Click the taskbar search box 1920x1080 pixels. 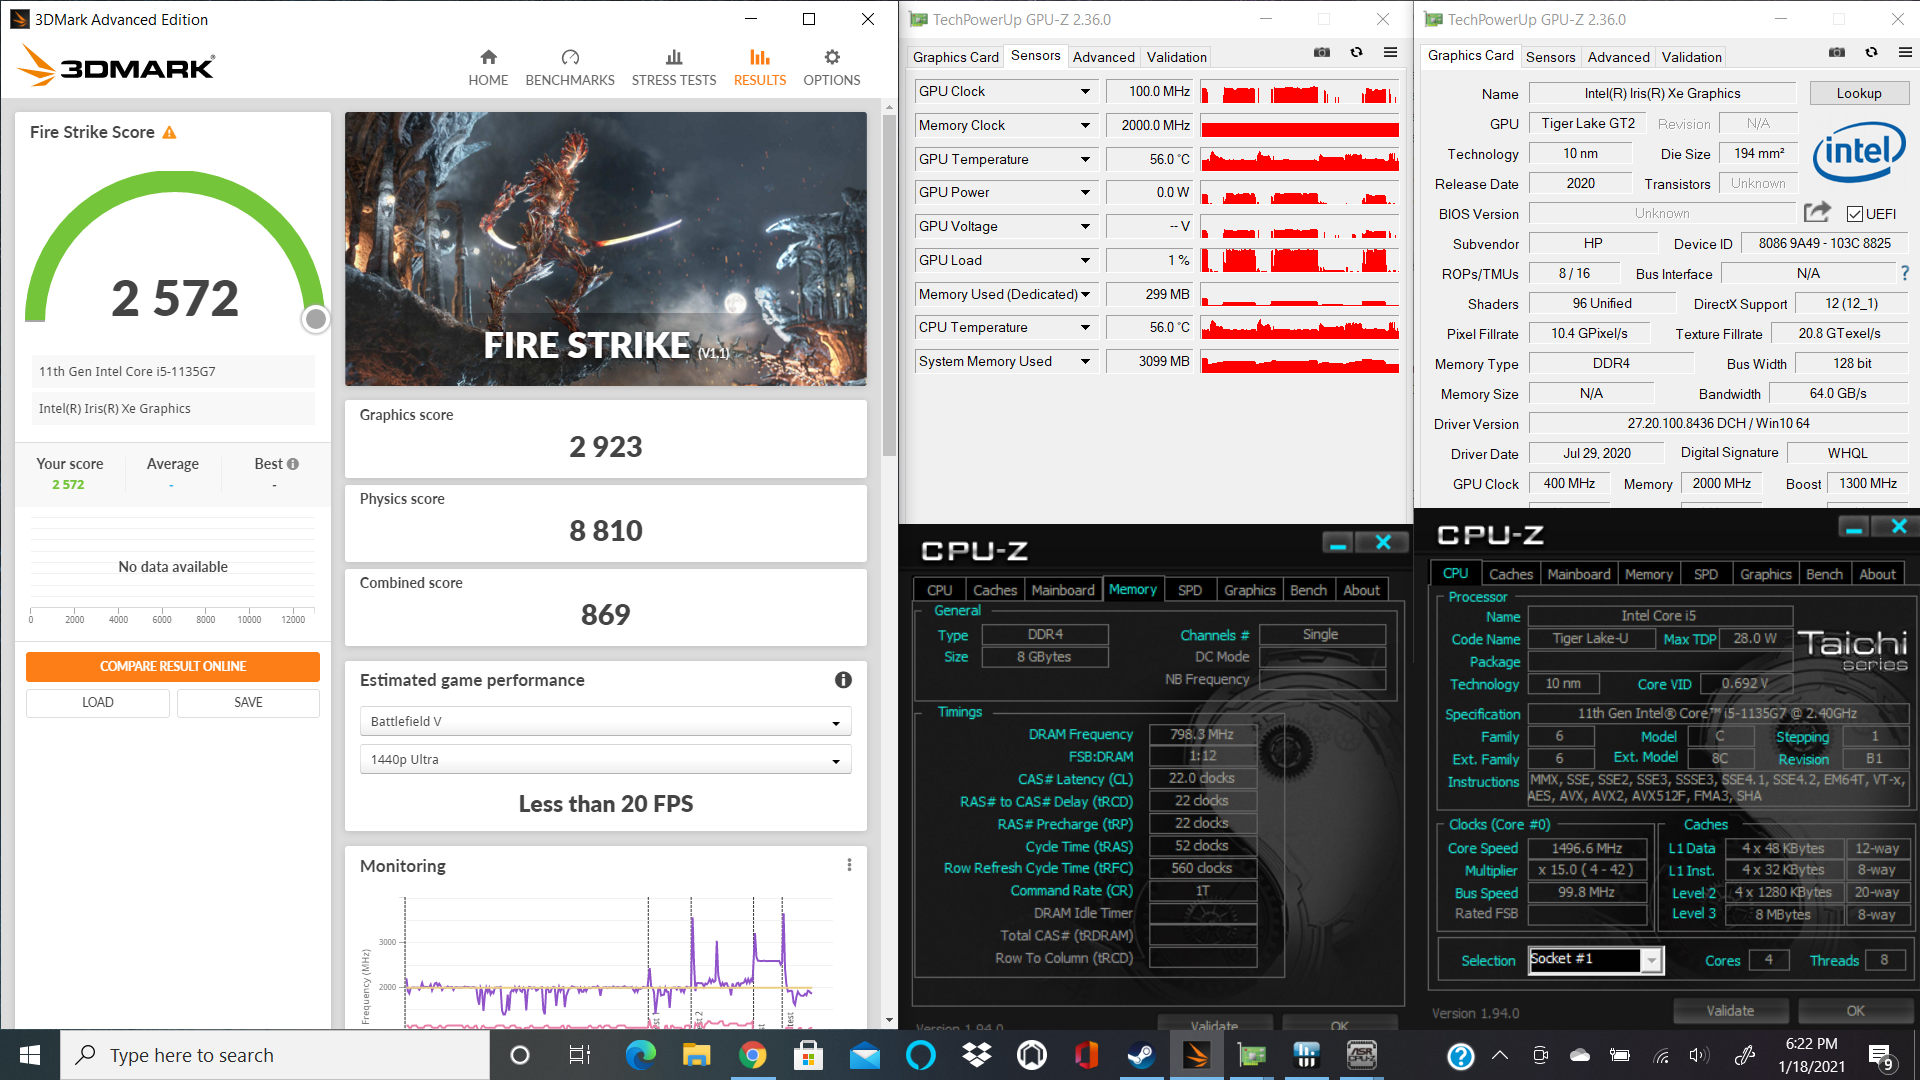[276, 1055]
